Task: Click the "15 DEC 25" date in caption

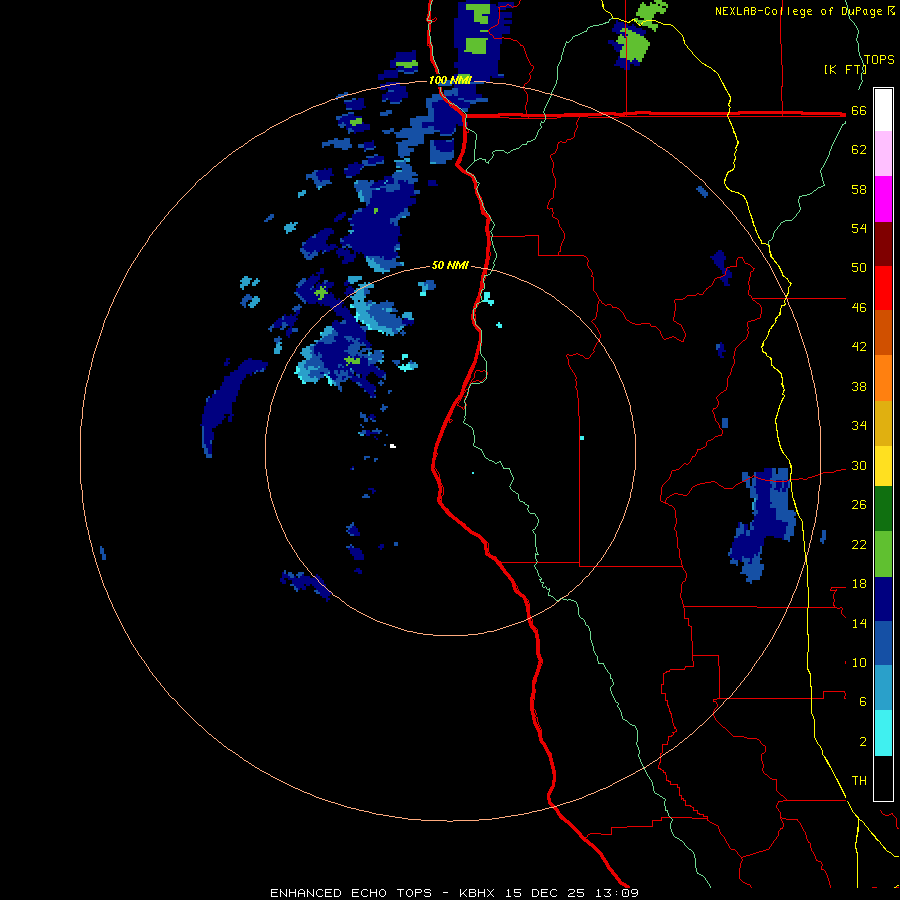Action: (x=545, y=893)
